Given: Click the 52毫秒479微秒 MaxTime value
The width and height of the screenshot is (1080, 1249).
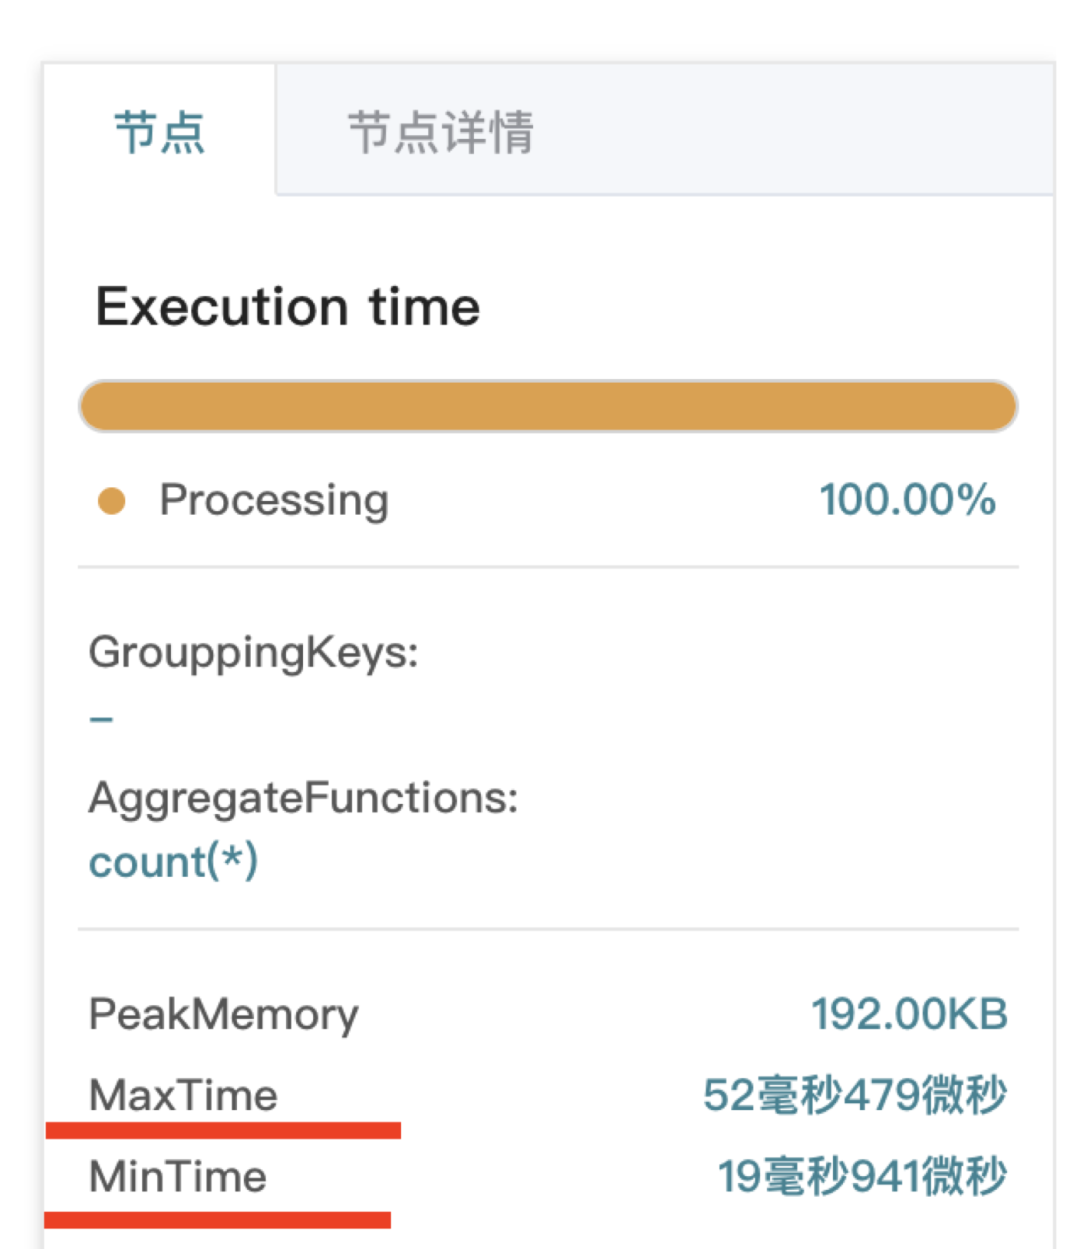Looking at the screenshot, I should [x=855, y=1095].
